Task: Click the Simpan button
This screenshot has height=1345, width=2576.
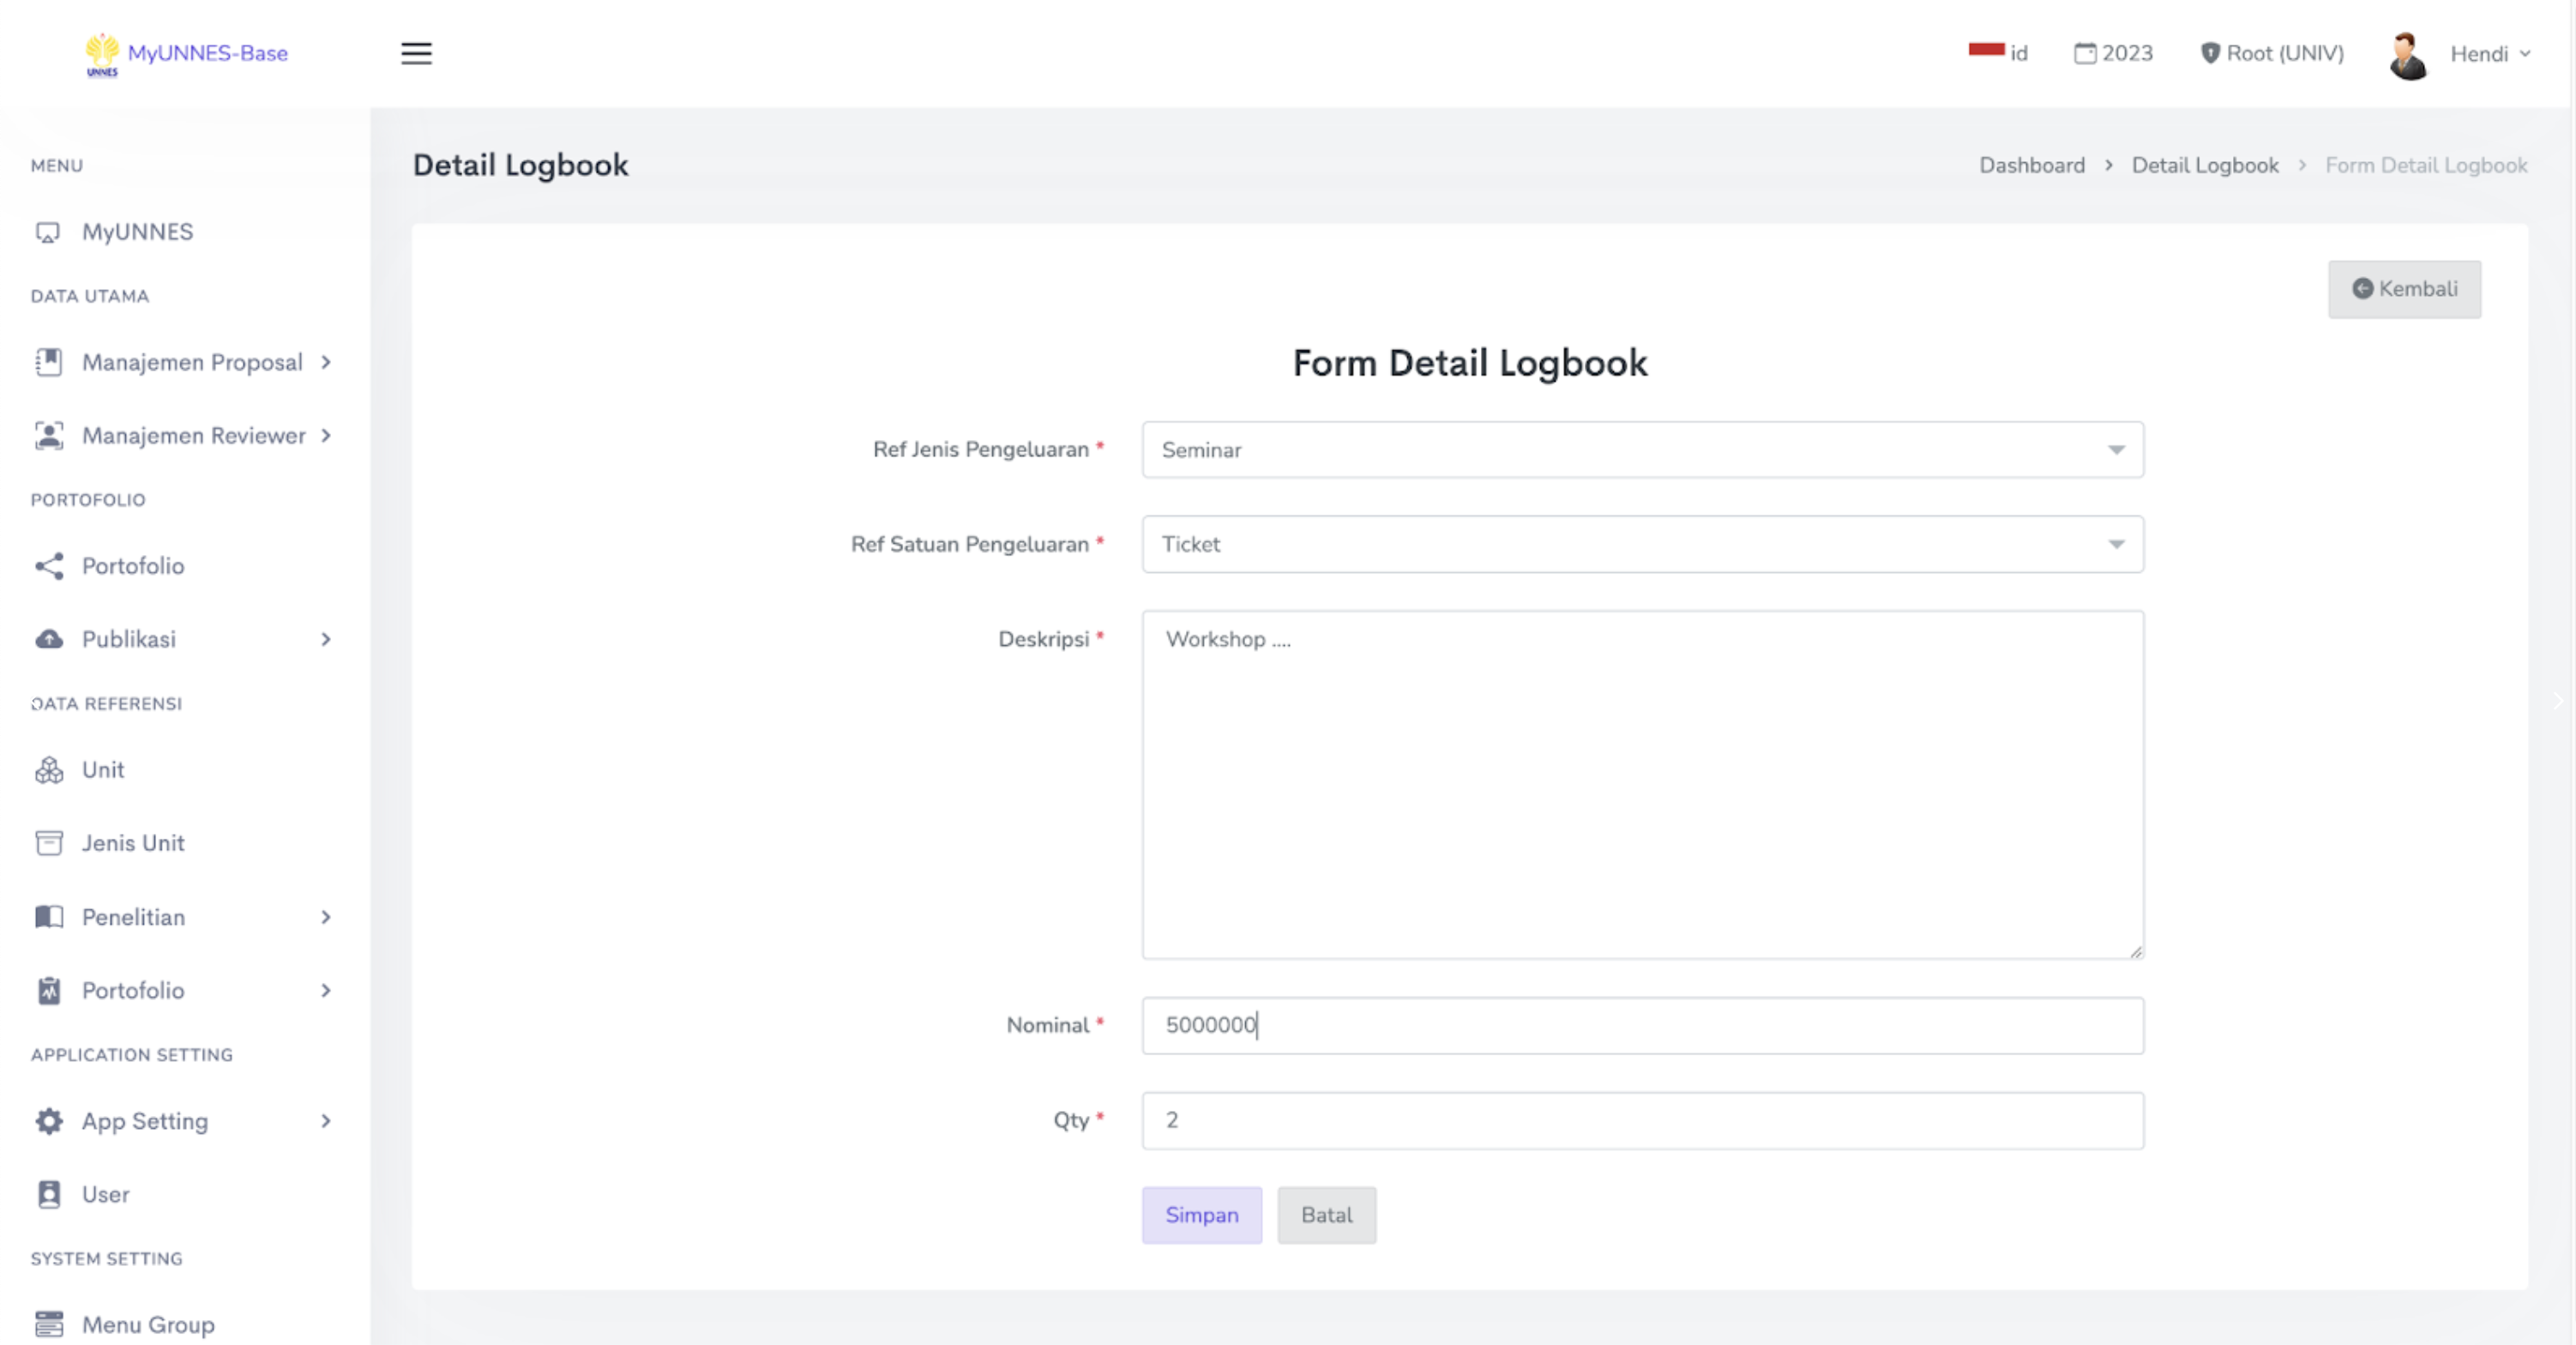Action: (1201, 1215)
